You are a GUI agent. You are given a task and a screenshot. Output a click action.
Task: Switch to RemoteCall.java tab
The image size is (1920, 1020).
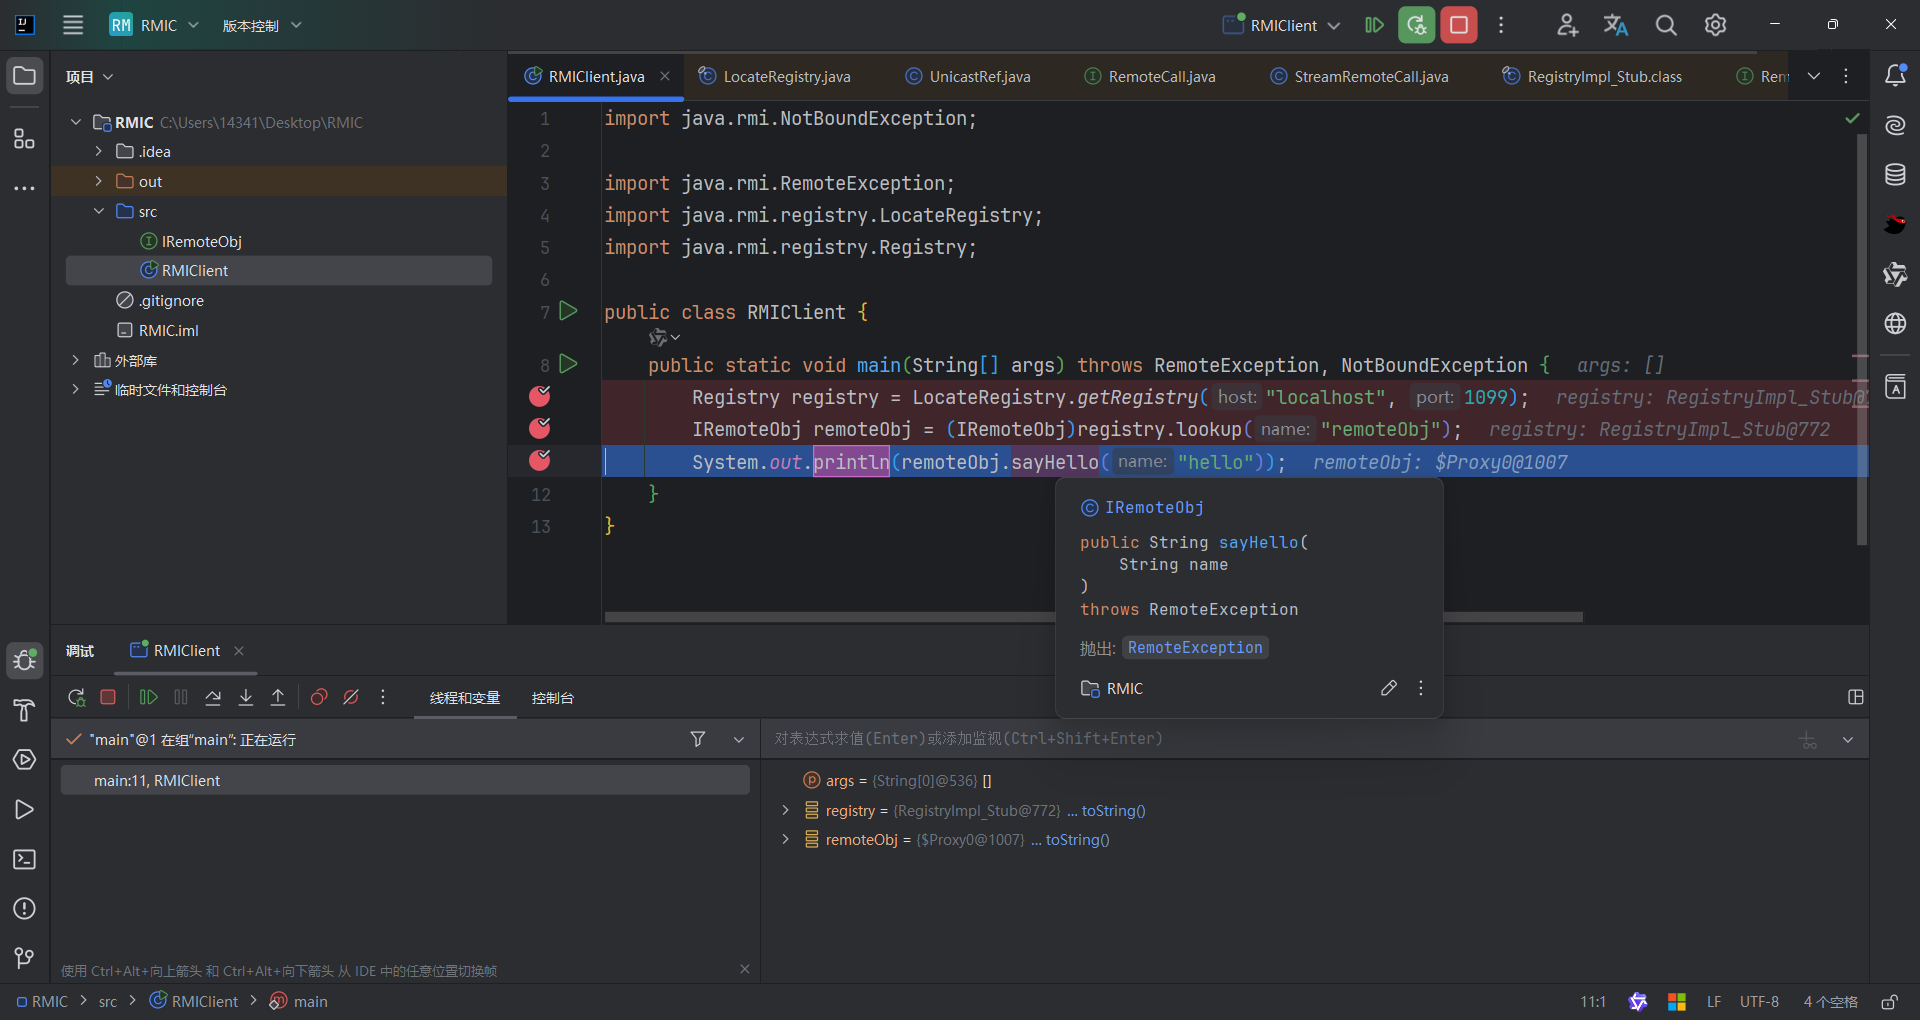pos(1150,76)
